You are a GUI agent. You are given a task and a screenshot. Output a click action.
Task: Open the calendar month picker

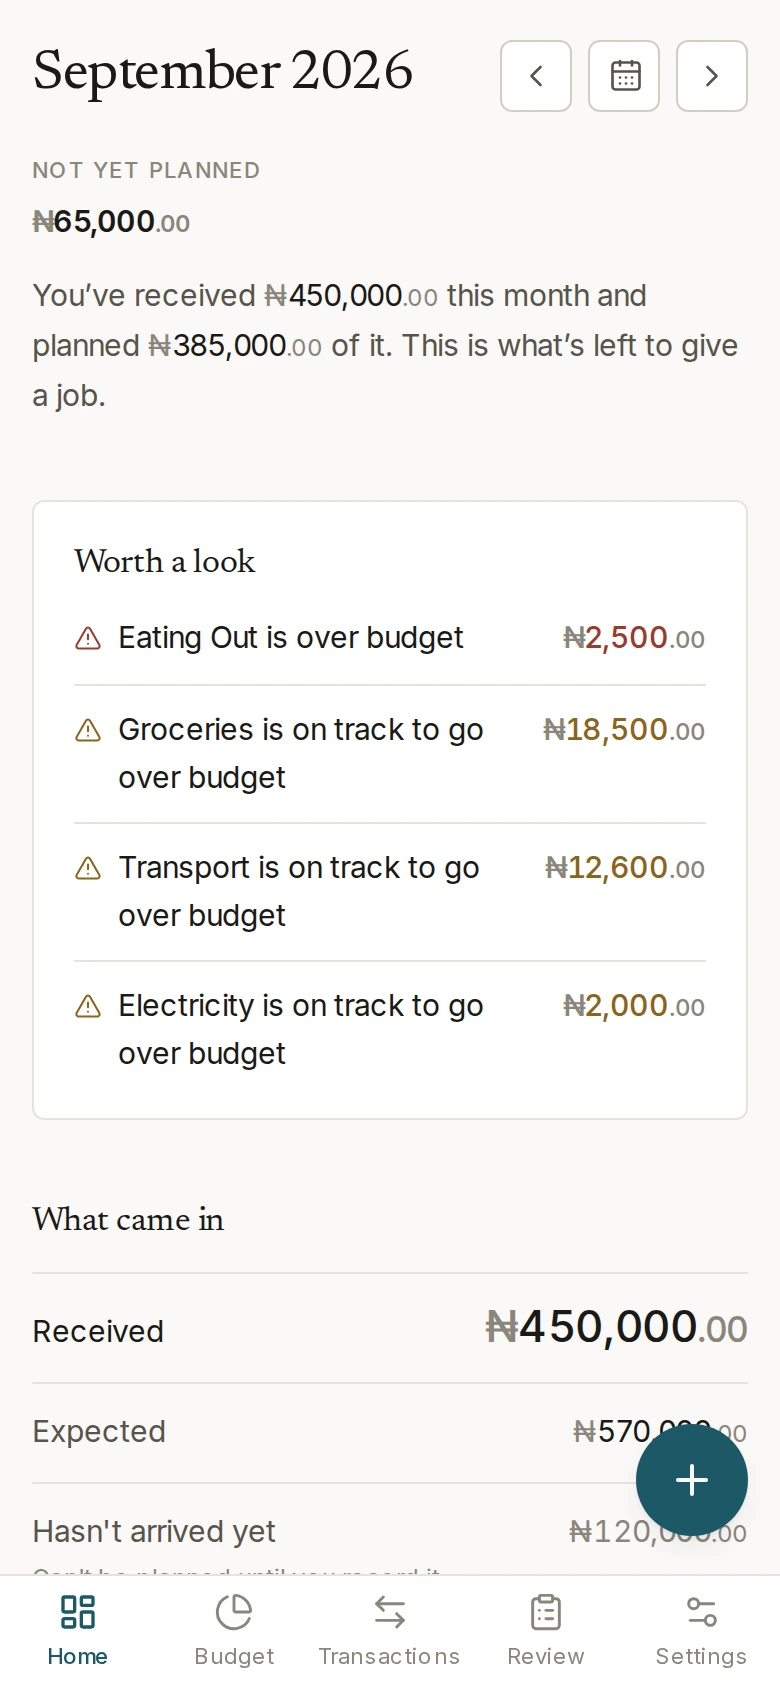pyautogui.click(x=624, y=76)
